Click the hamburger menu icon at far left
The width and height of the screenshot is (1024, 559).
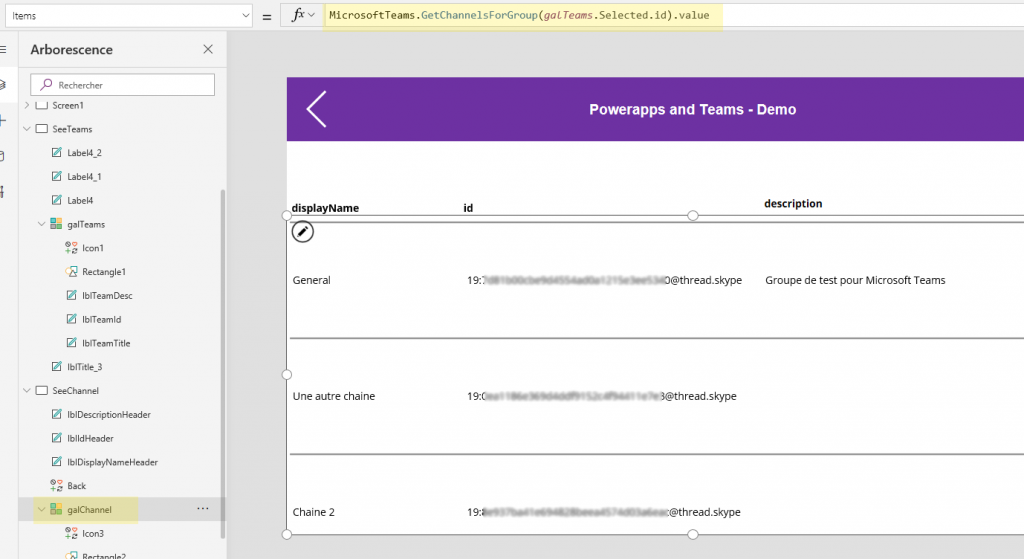coord(3,50)
